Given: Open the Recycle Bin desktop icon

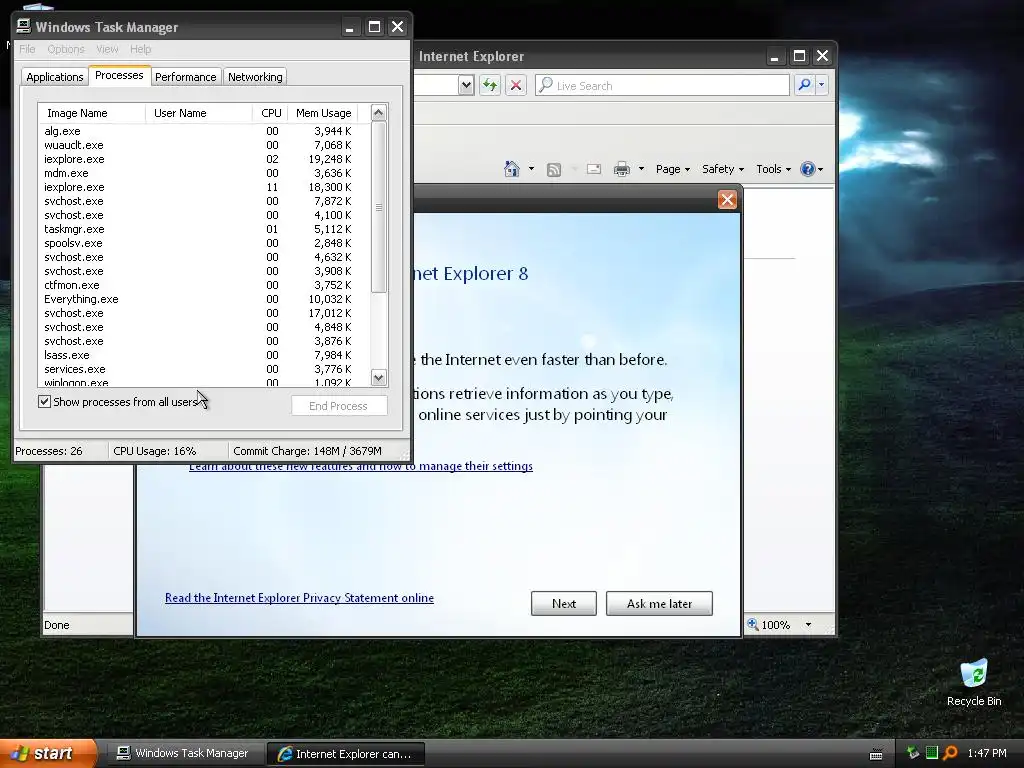Looking at the screenshot, I should pos(974,682).
